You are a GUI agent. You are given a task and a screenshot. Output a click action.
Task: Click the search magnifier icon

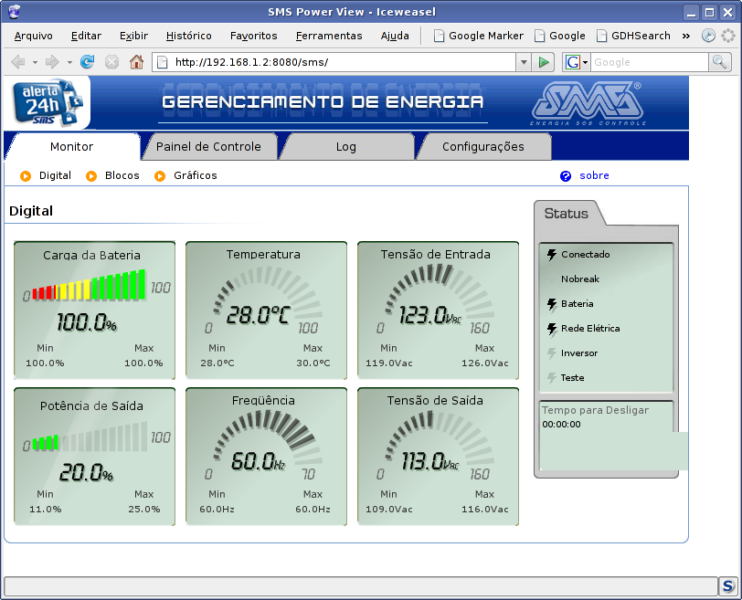[719, 62]
